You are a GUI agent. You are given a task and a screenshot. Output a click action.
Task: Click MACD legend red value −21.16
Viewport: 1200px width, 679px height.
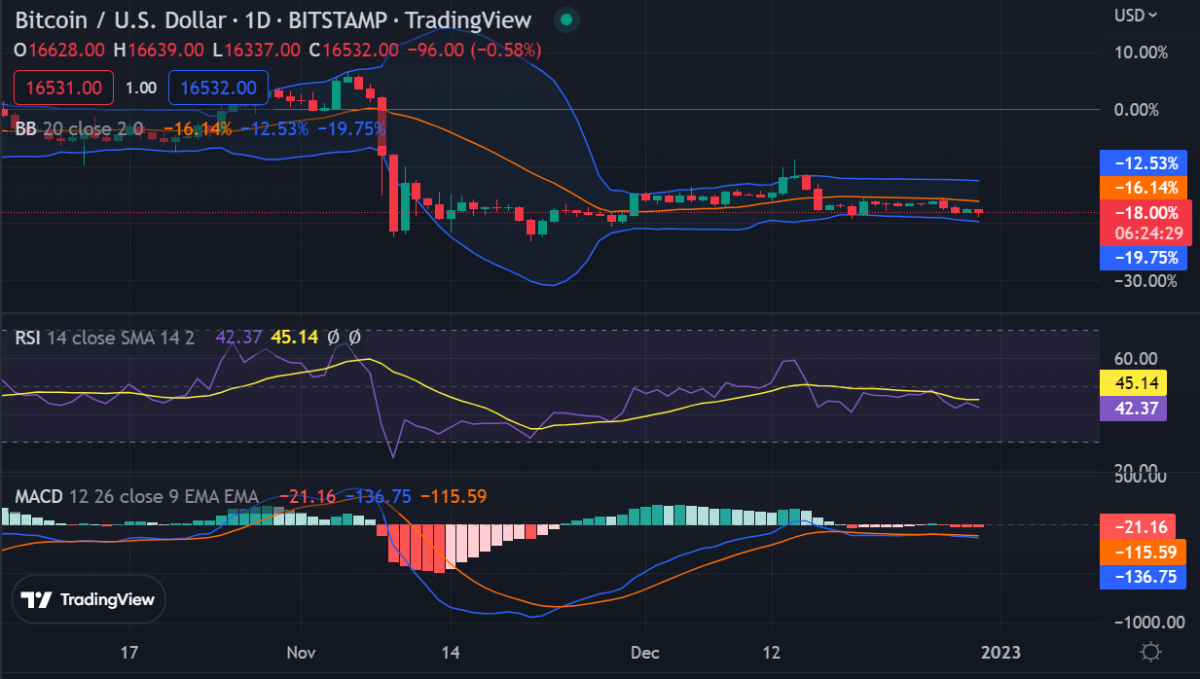307,496
